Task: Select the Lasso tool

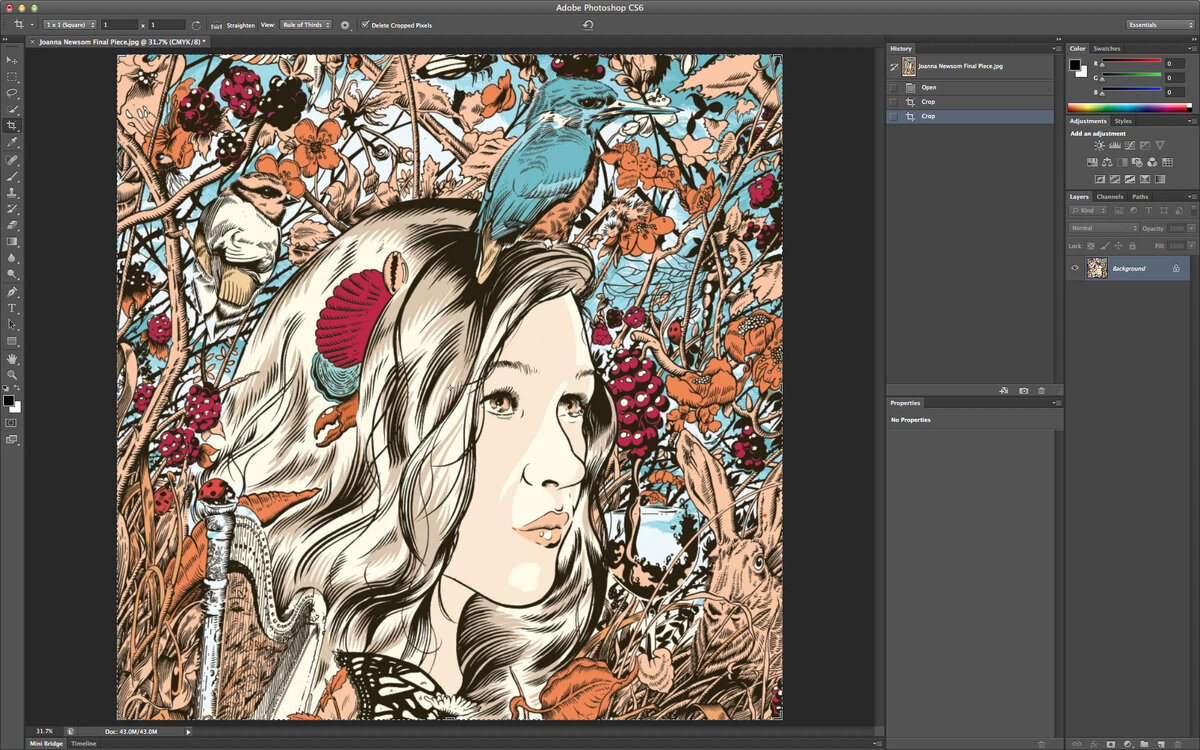Action: [x=12, y=92]
